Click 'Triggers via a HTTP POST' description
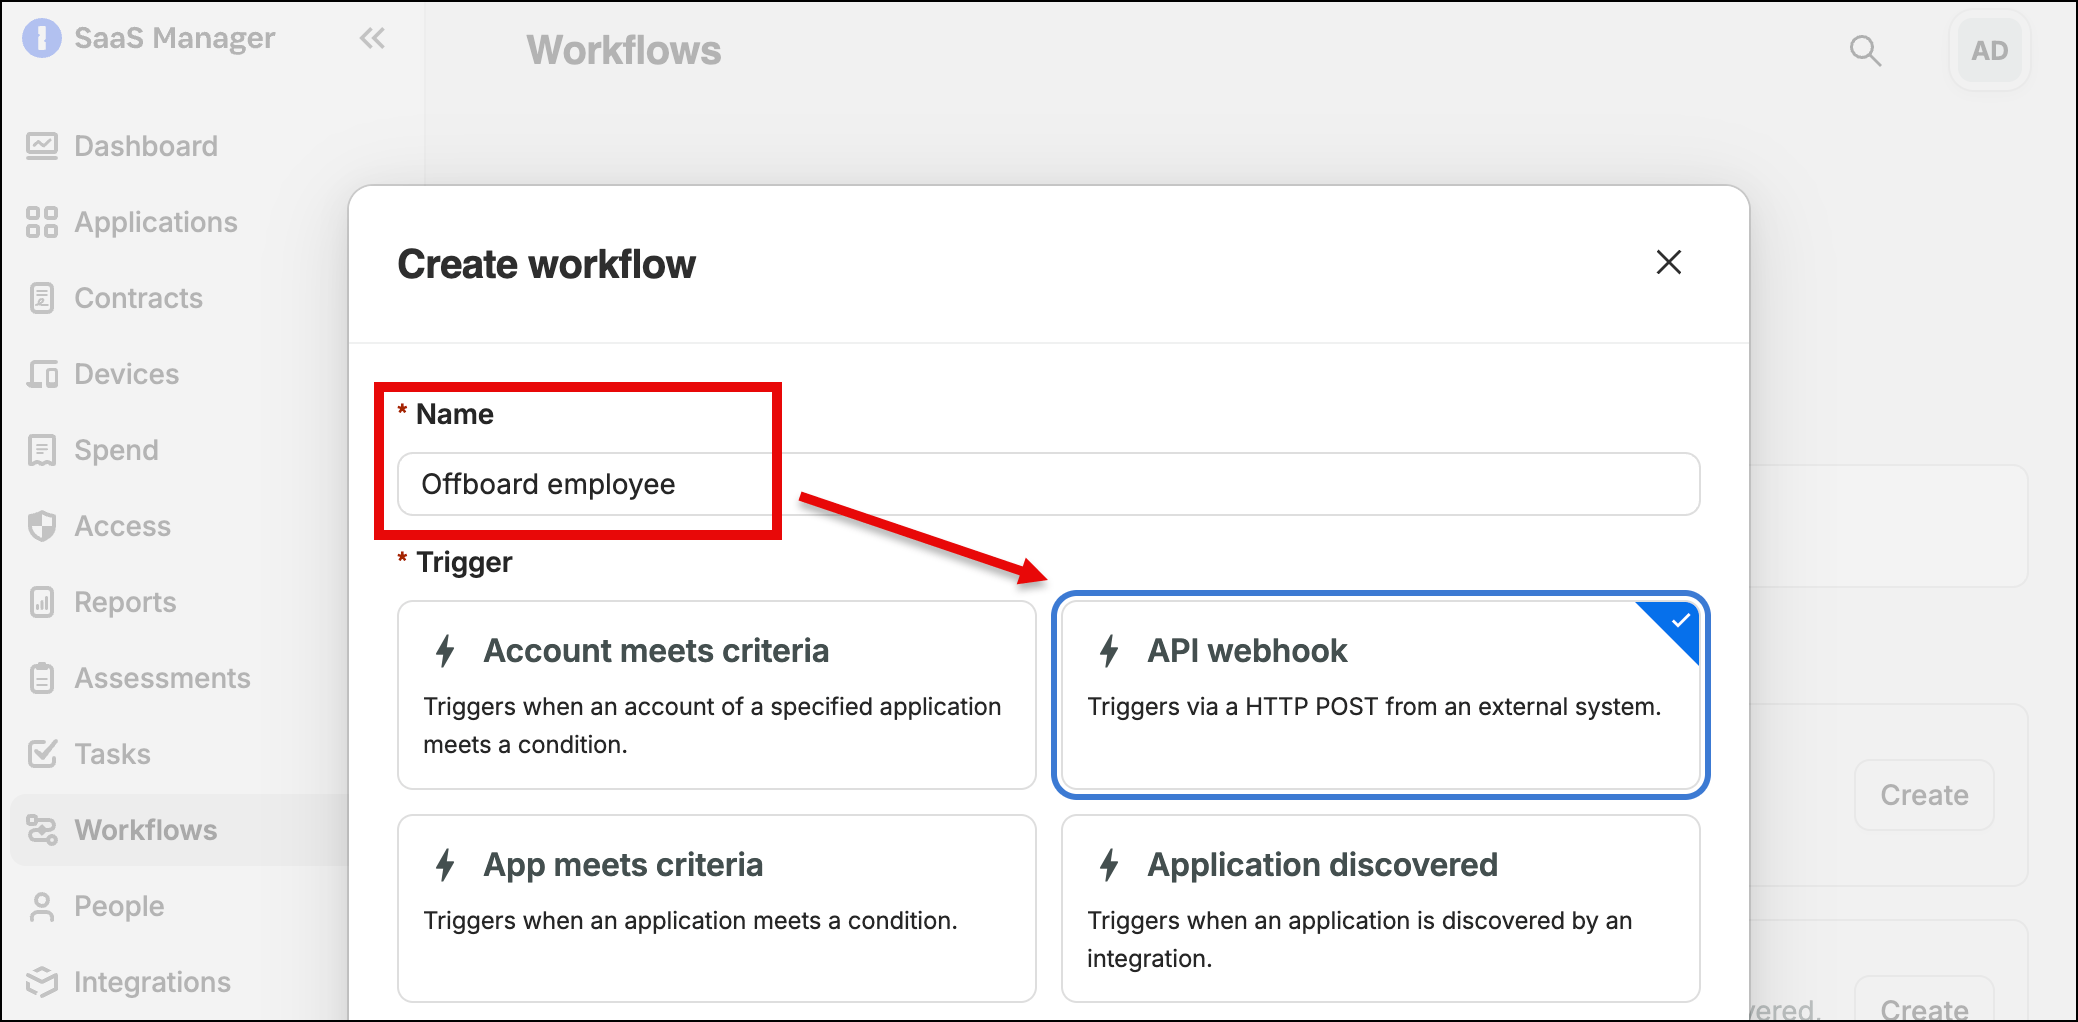This screenshot has height=1022, width=2078. pyautogui.click(x=1374, y=707)
